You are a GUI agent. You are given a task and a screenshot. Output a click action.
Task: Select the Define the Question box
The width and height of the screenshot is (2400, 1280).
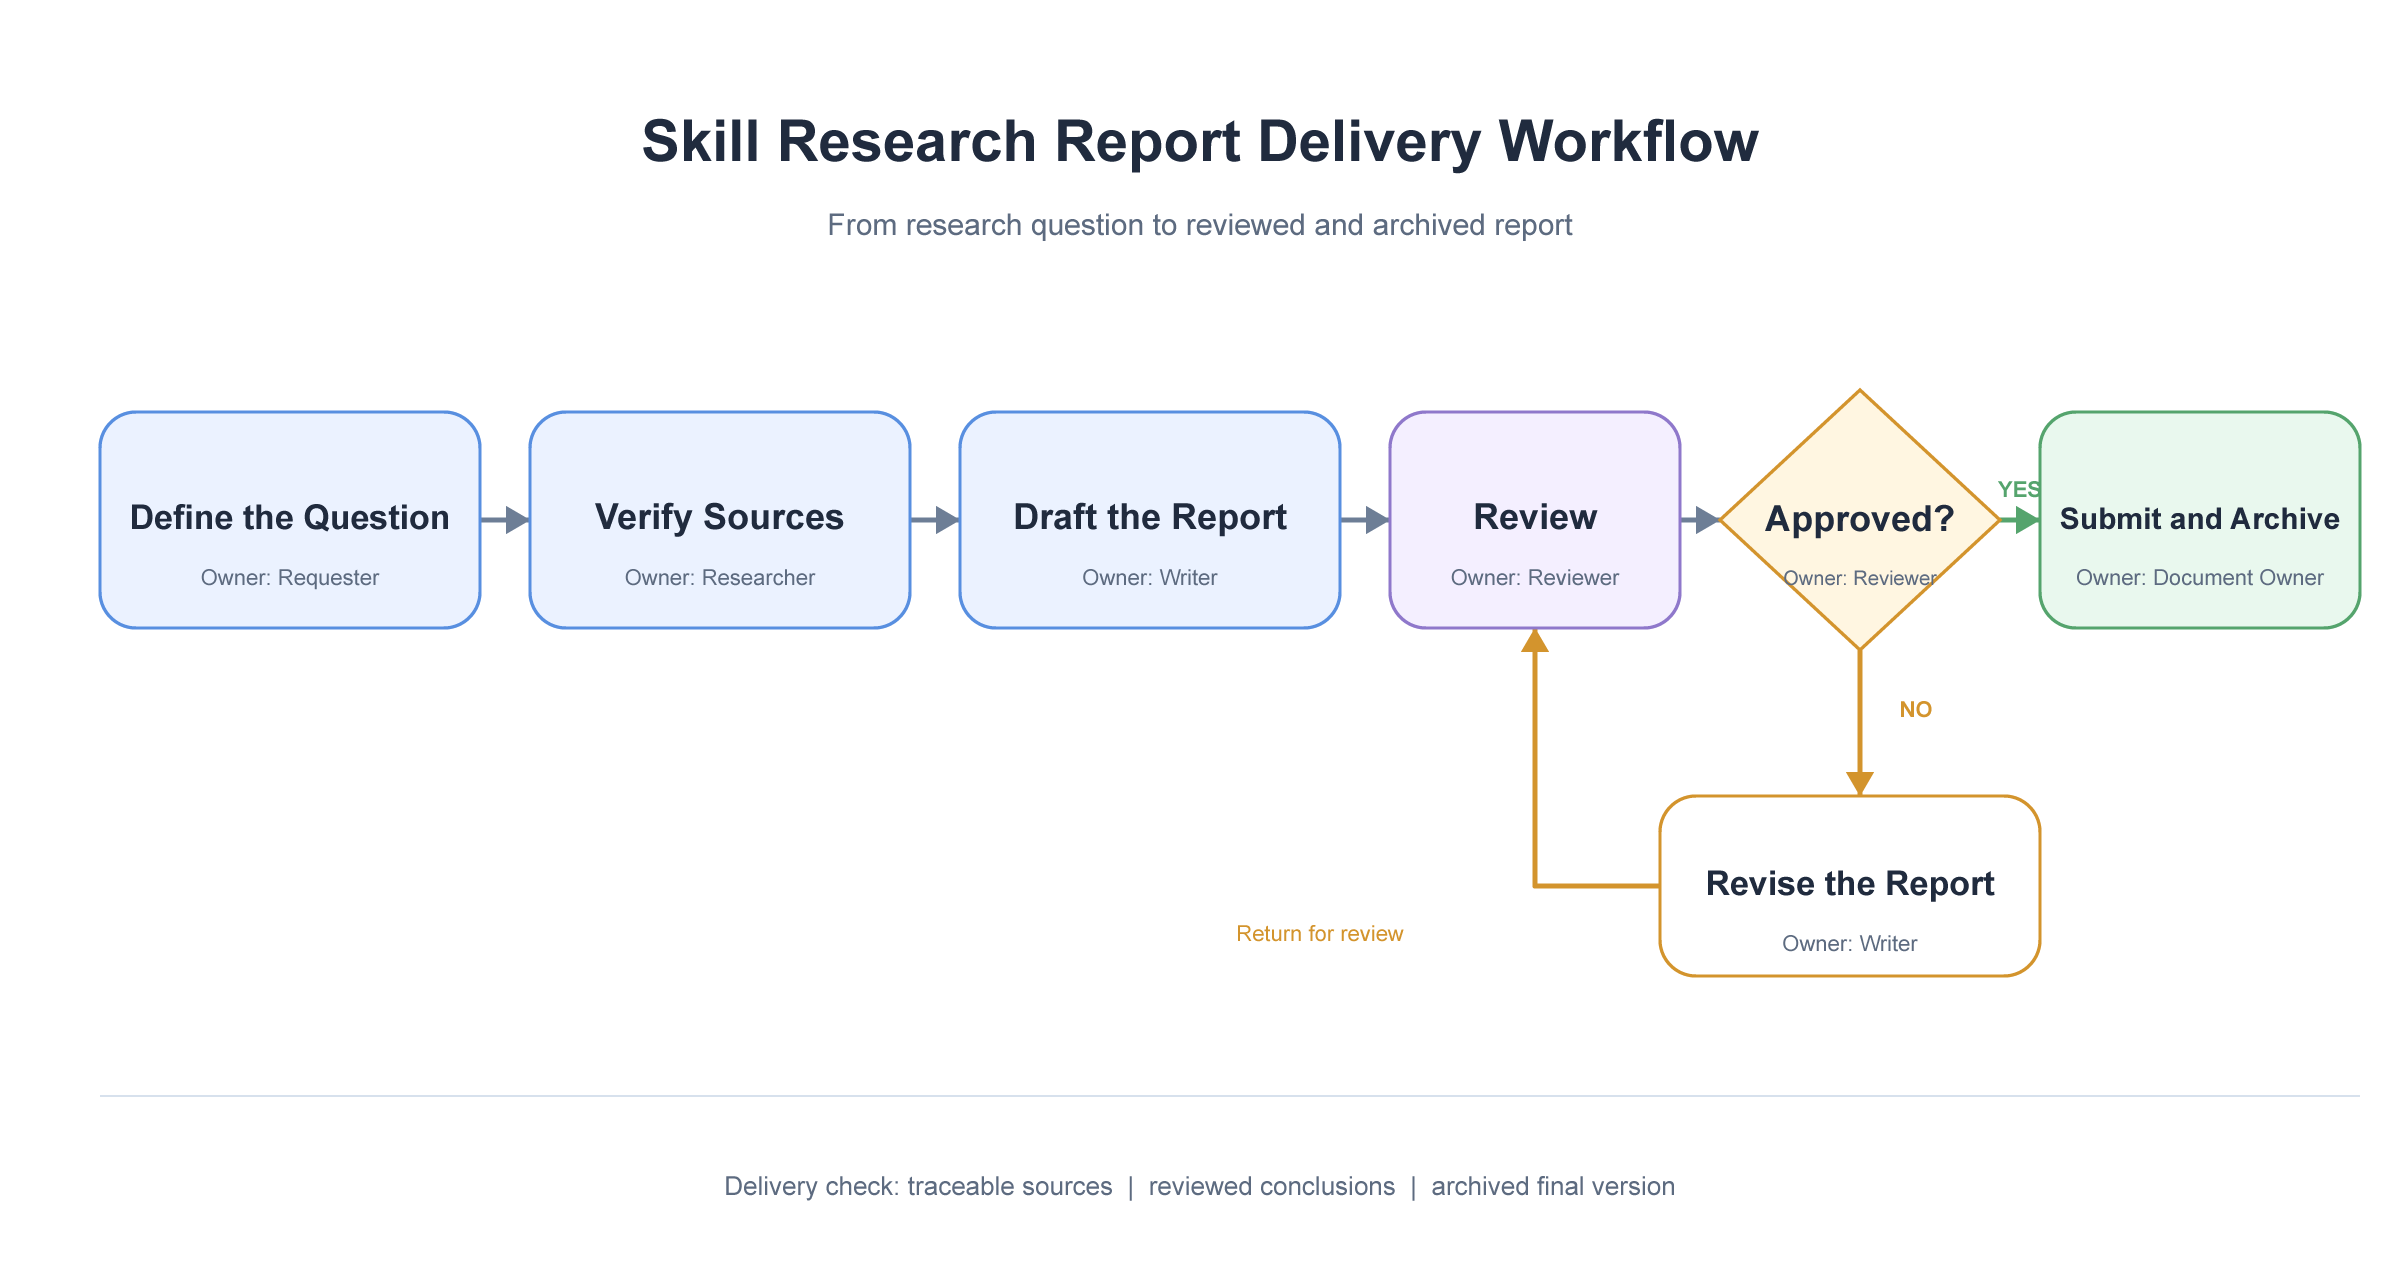[x=290, y=520]
